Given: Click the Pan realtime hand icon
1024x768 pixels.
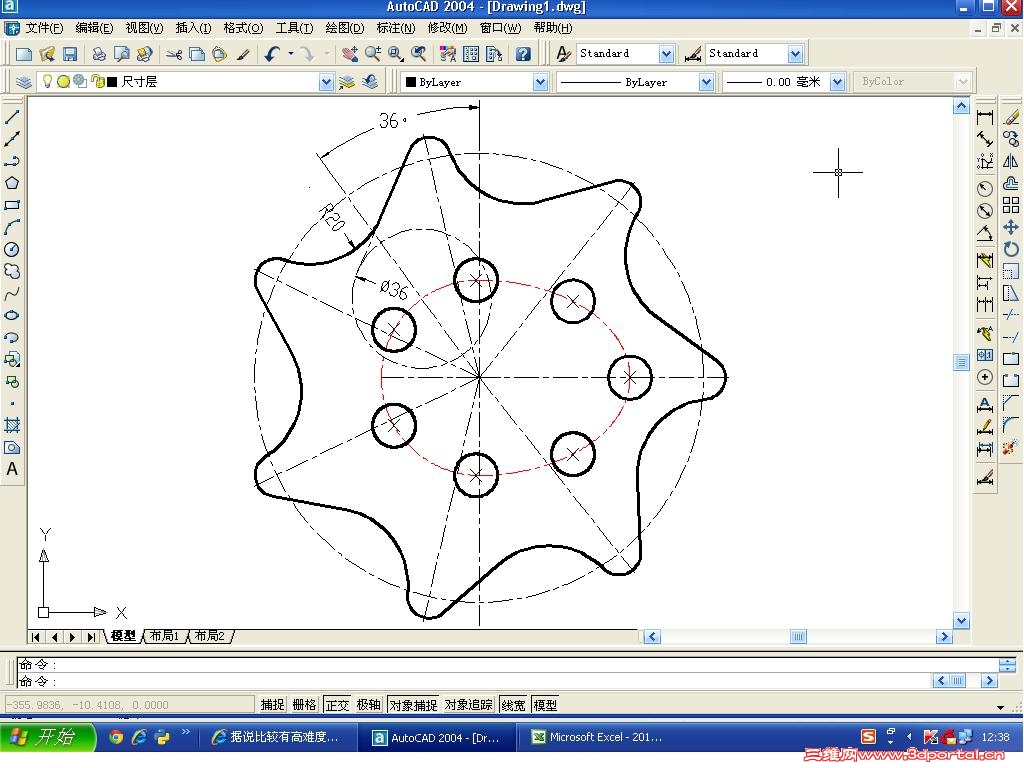Looking at the screenshot, I should 349,54.
